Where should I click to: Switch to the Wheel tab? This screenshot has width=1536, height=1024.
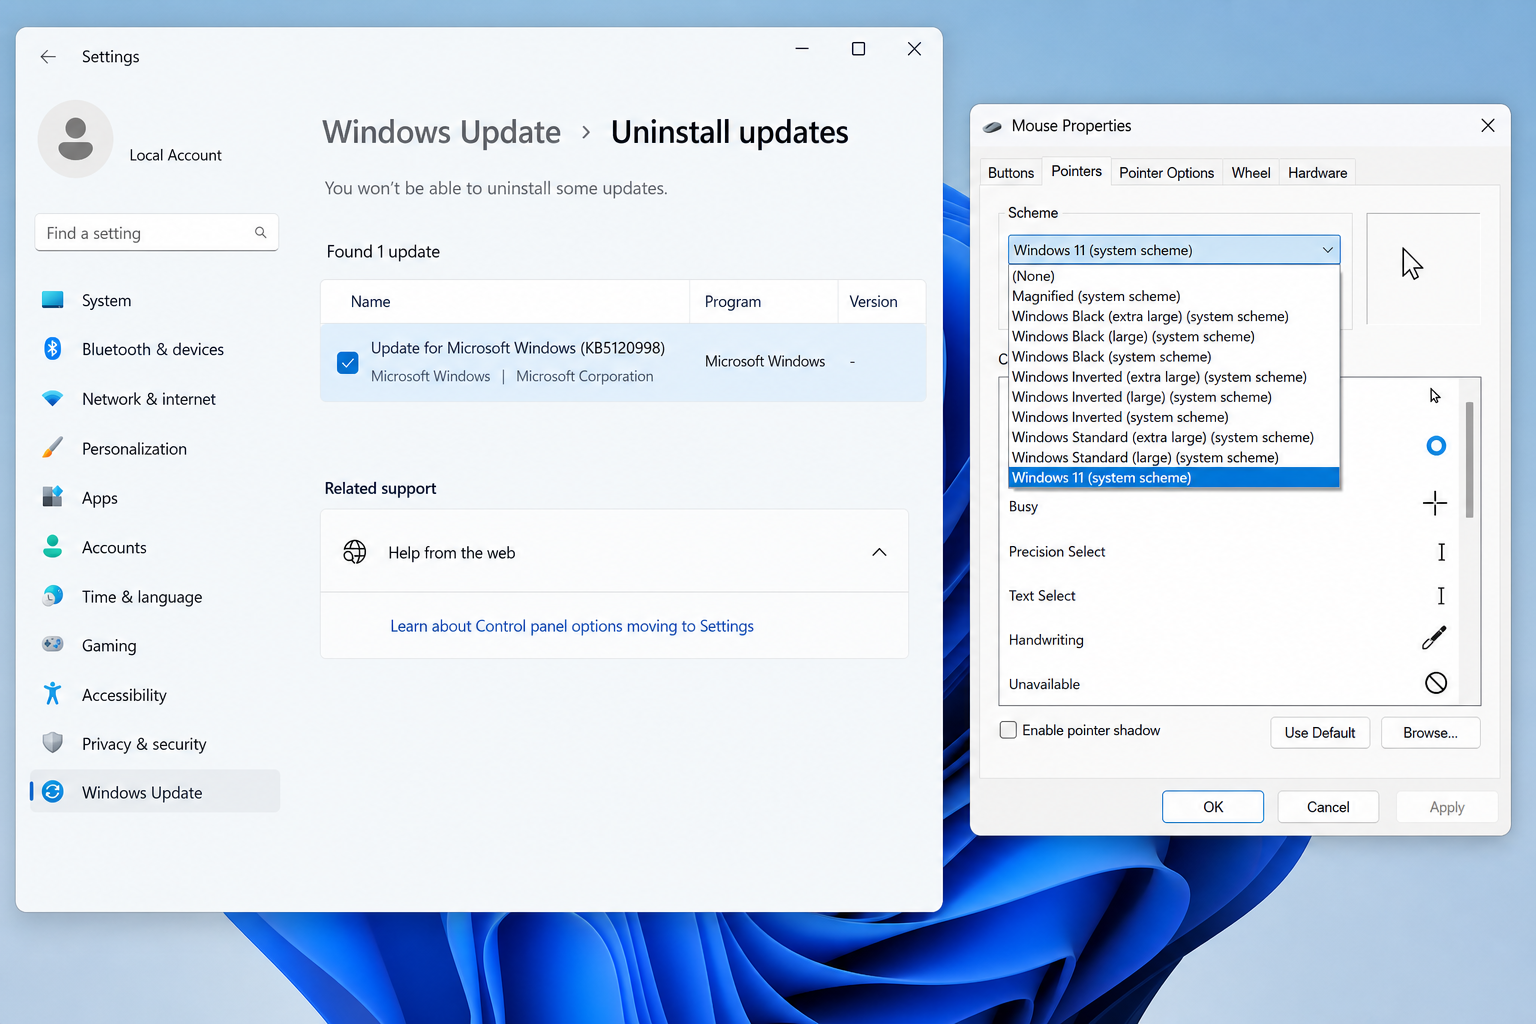pyautogui.click(x=1251, y=173)
